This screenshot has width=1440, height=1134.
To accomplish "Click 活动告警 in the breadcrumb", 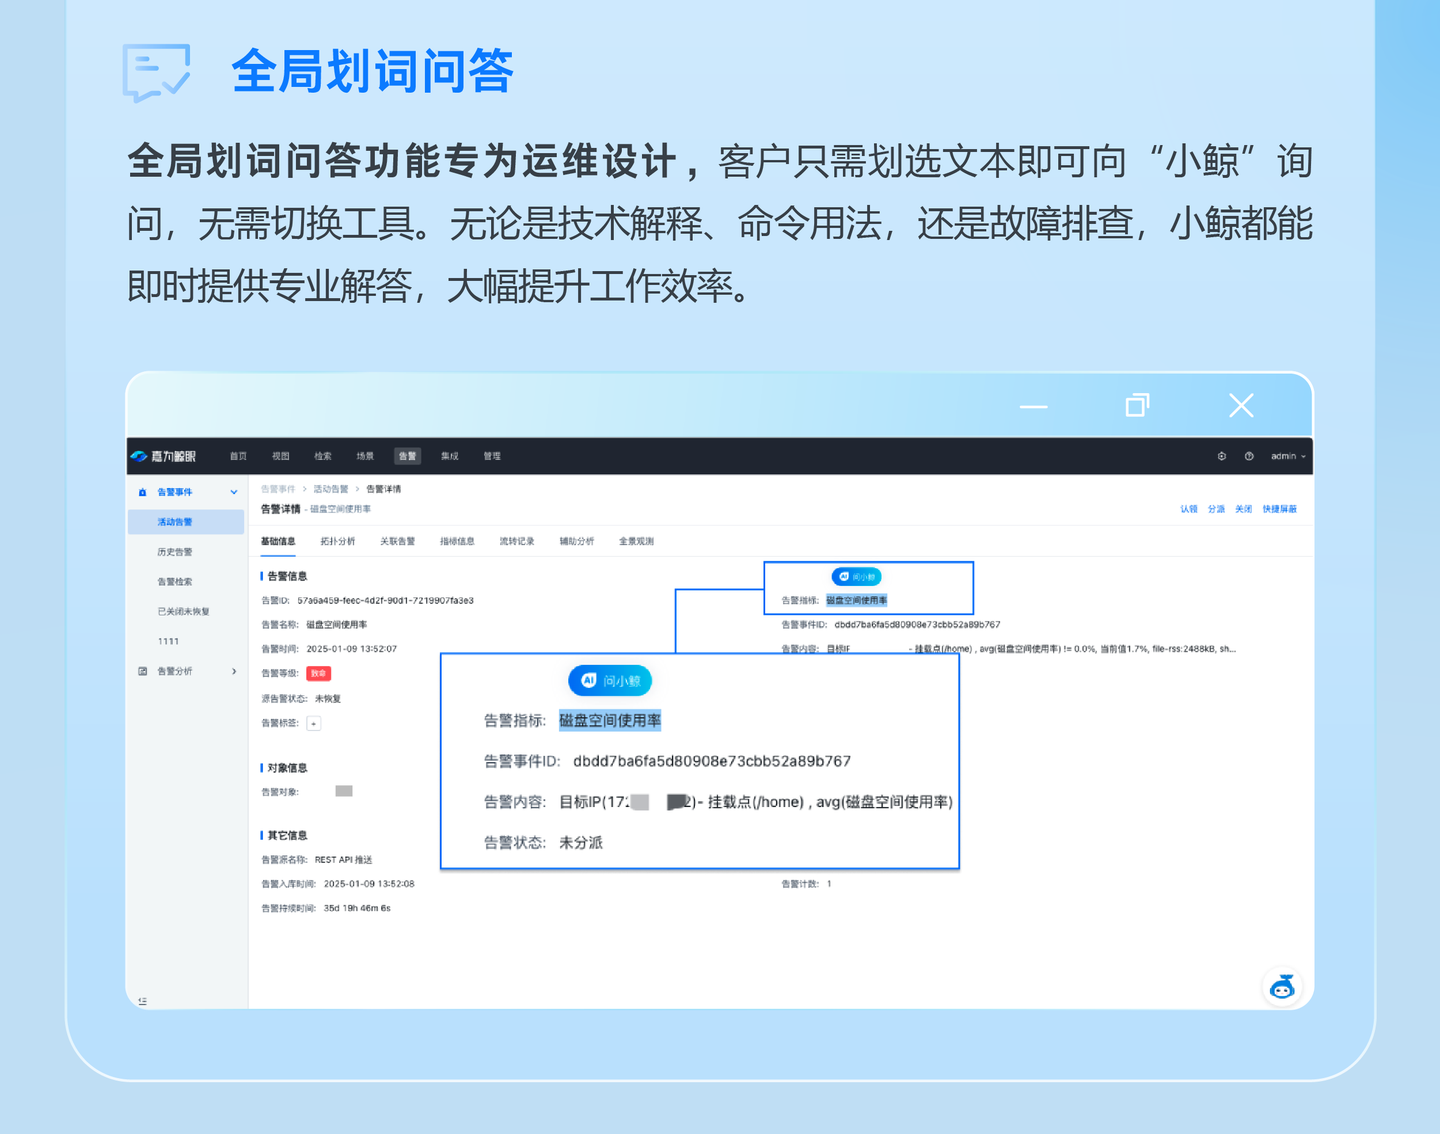I will 330,489.
